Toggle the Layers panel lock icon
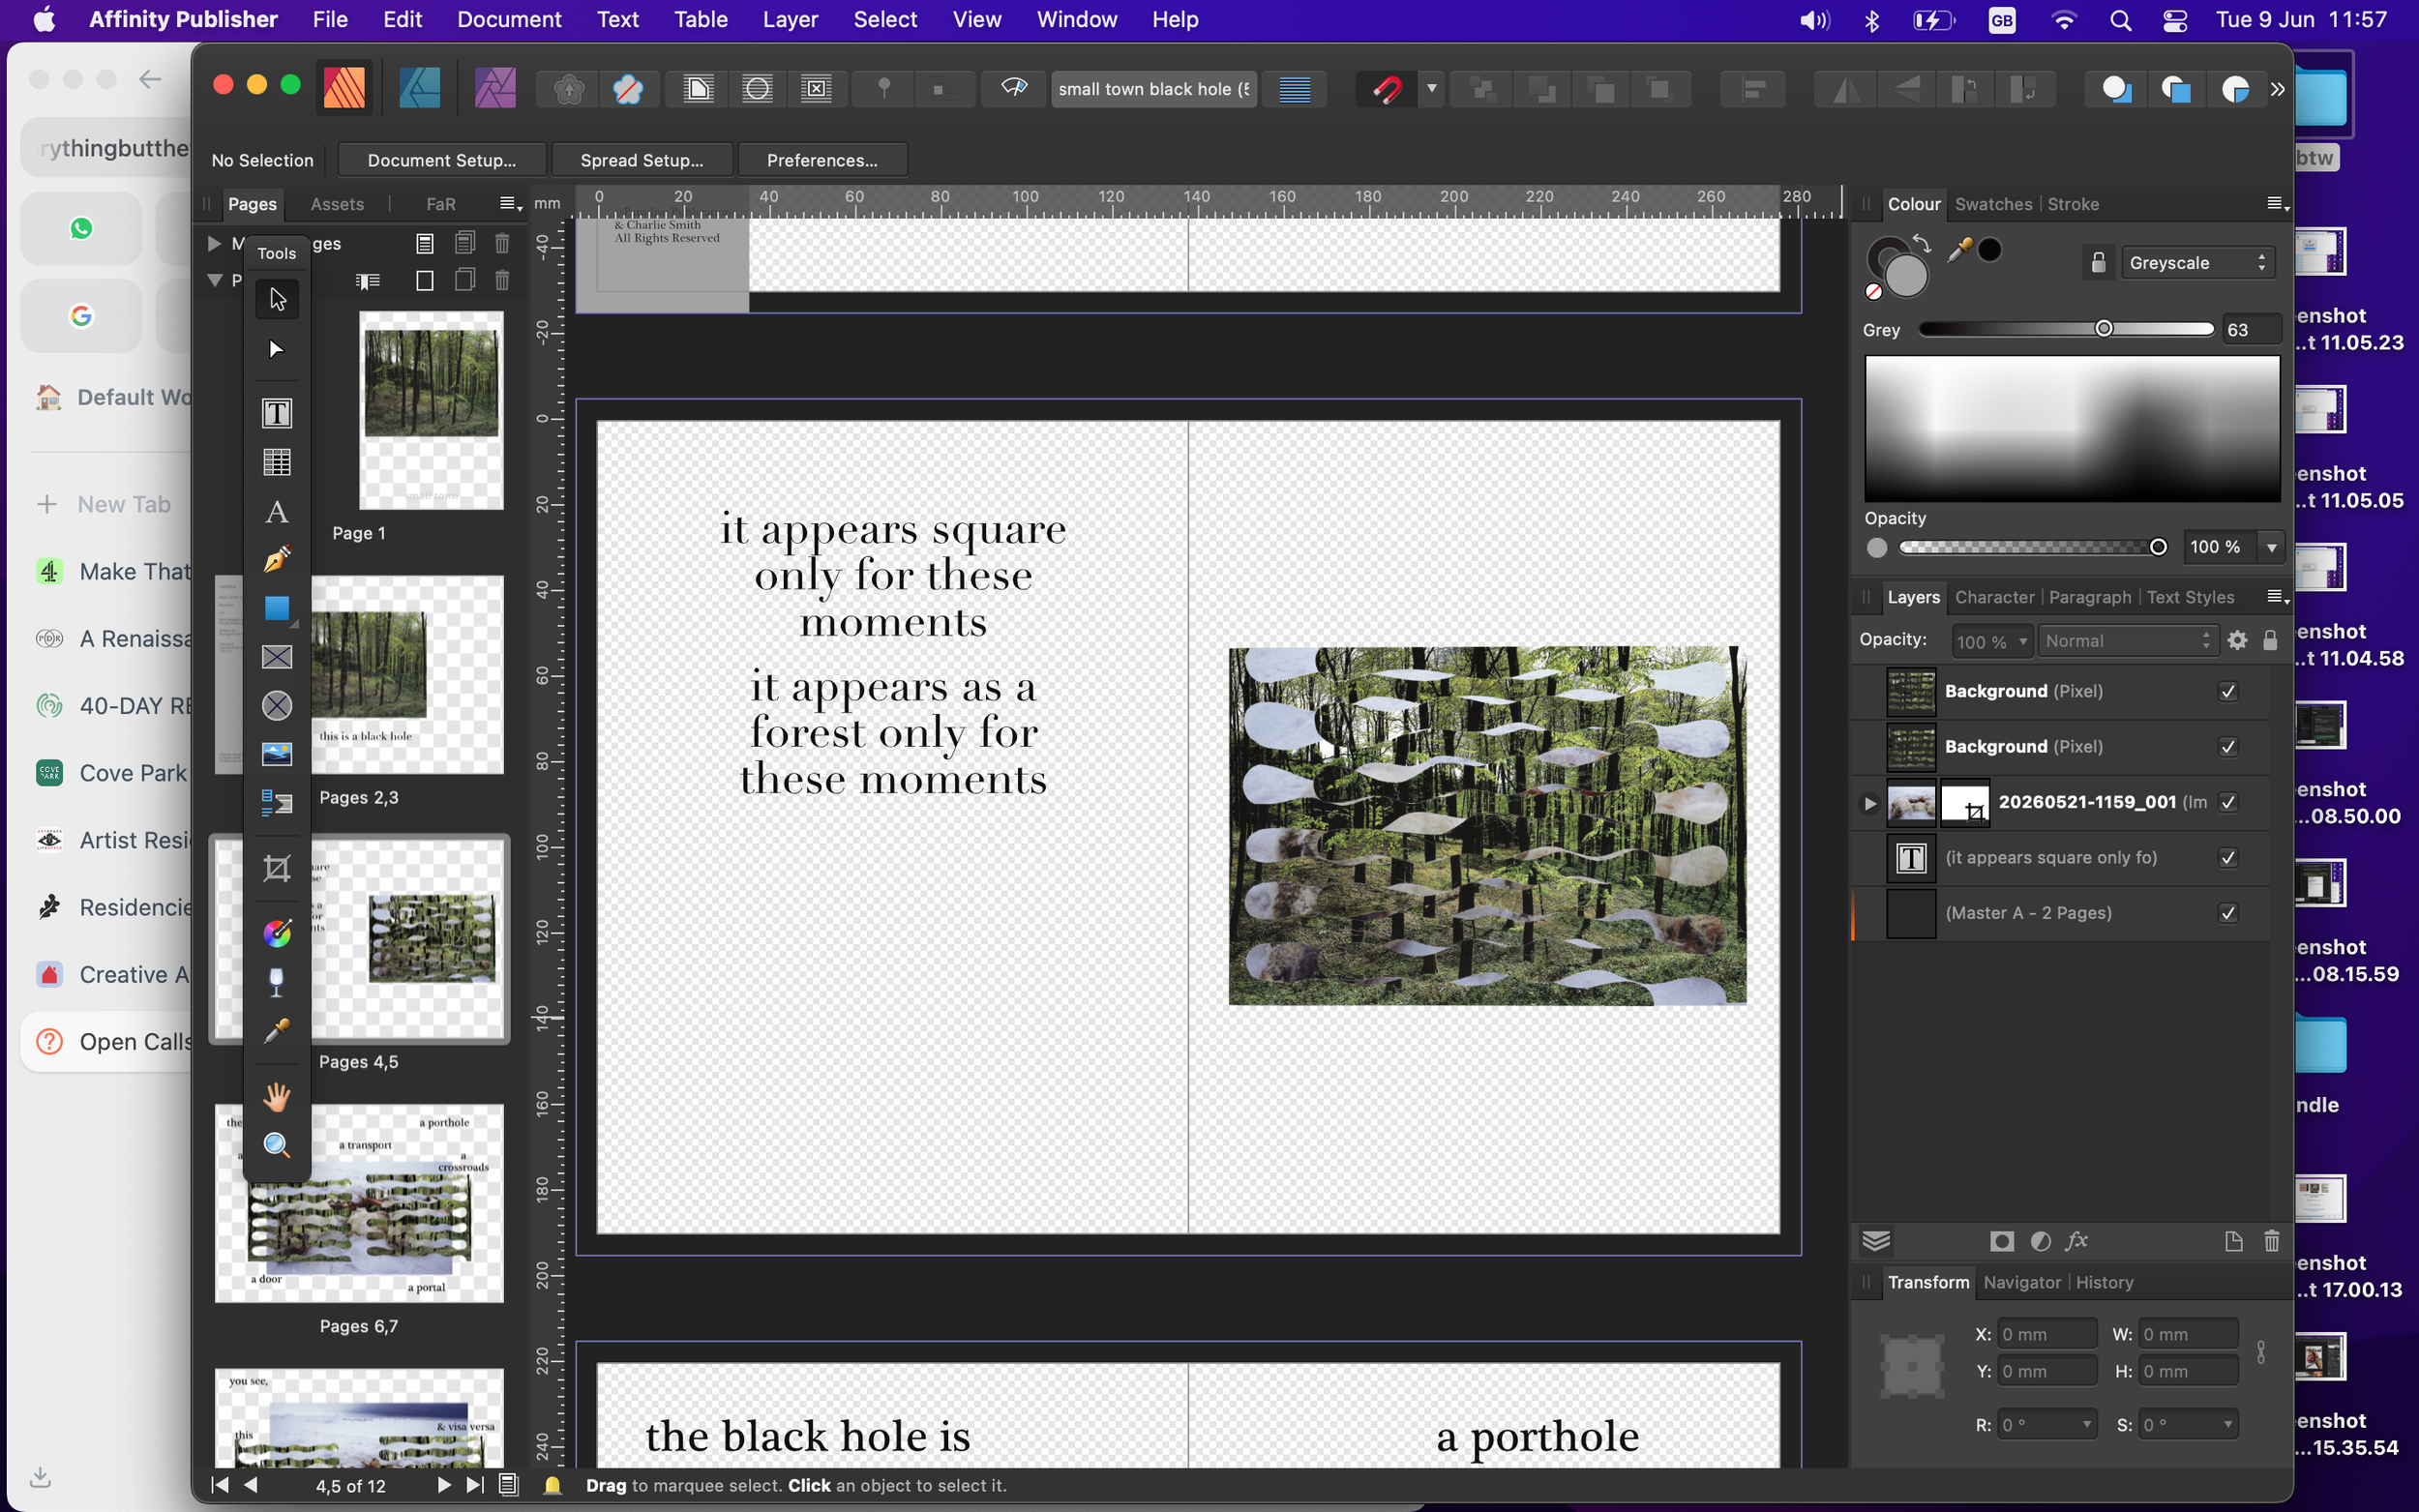The image size is (2419, 1512). pyautogui.click(x=2269, y=640)
